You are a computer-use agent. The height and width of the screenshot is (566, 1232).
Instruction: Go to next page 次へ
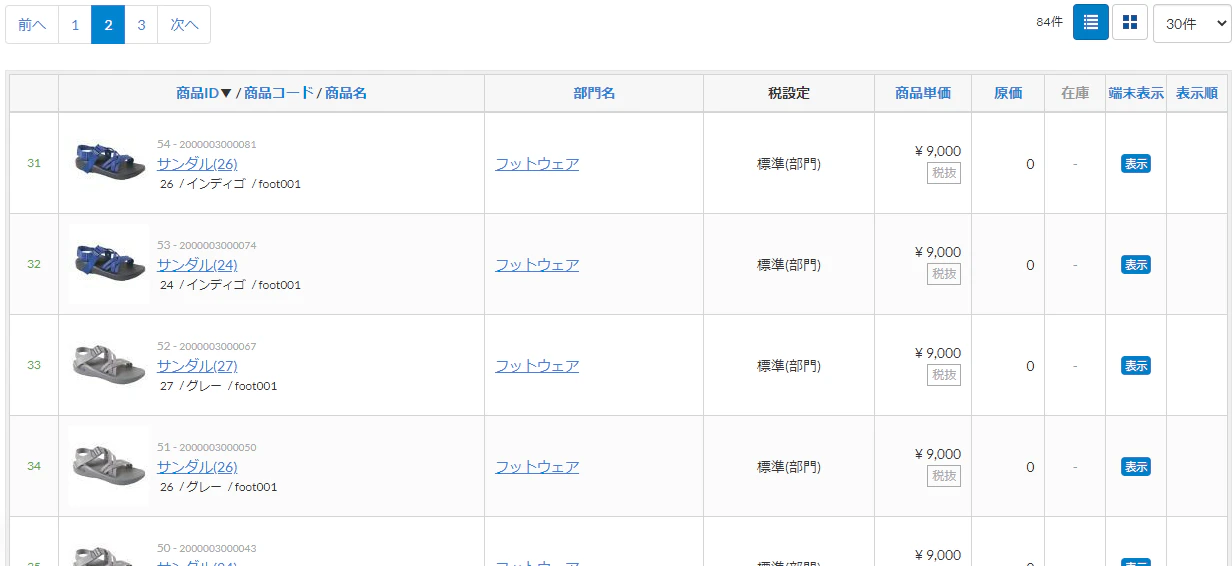pyautogui.click(x=184, y=25)
